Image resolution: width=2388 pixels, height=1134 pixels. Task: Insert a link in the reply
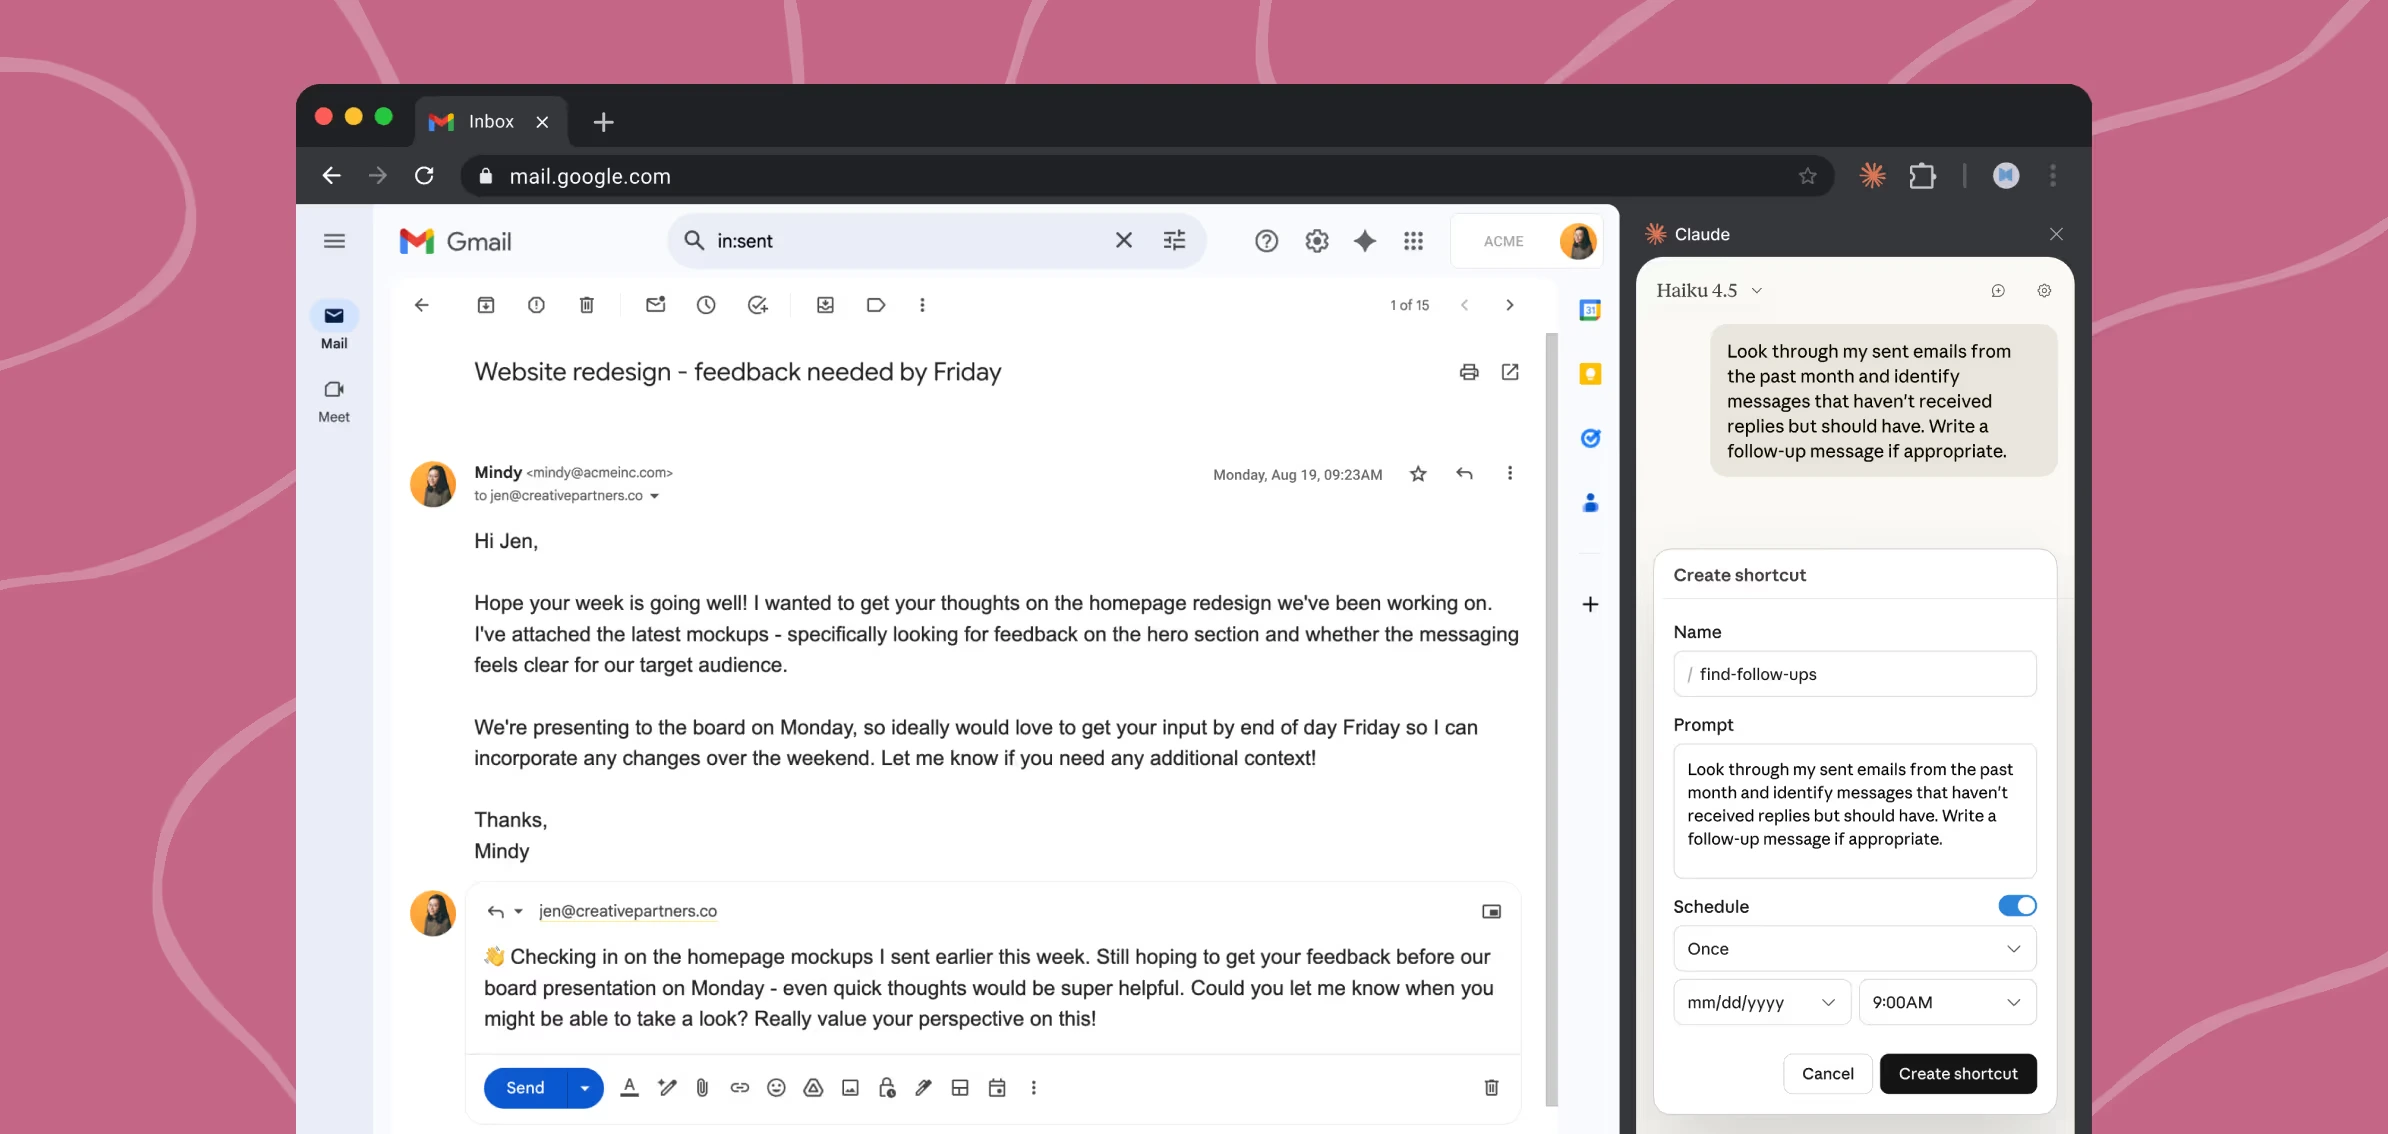click(739, 1087)
